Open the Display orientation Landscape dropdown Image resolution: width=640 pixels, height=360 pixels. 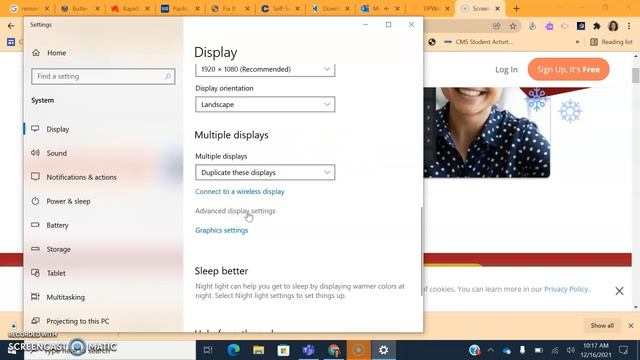pos(265,104)
